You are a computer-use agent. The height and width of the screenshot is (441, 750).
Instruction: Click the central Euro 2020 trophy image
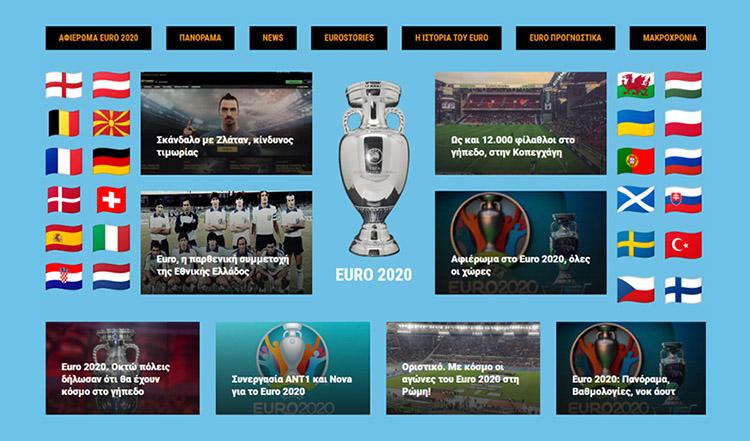374,168
